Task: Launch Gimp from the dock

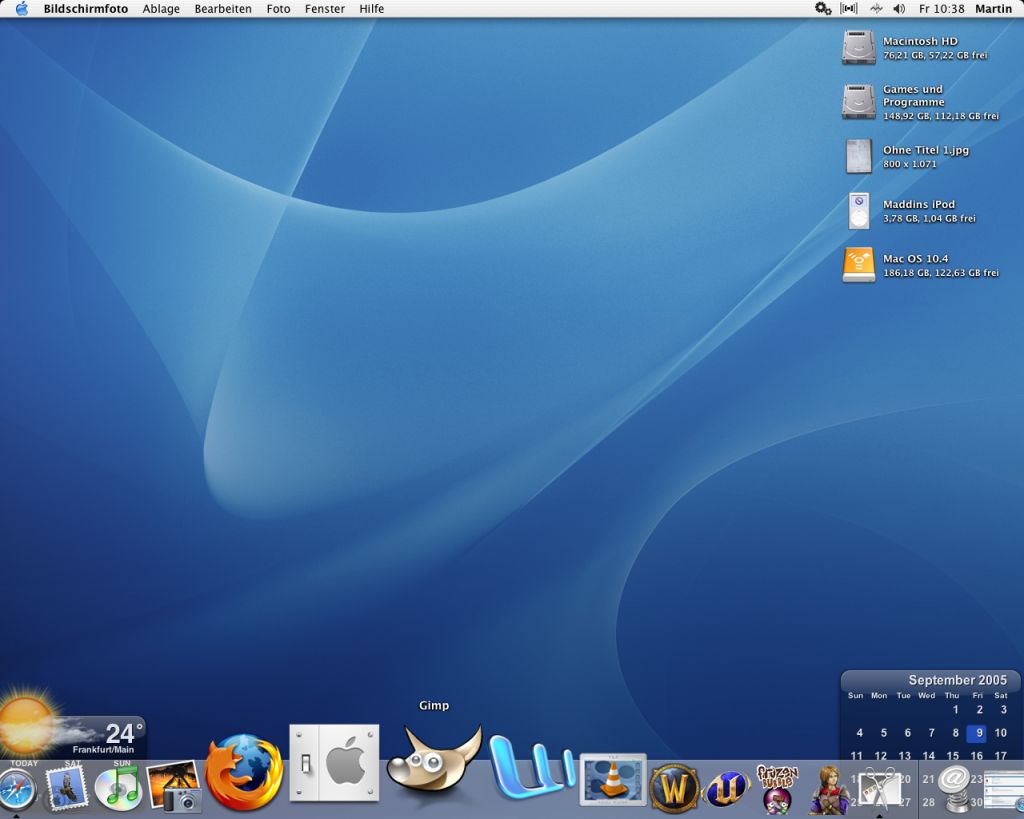Action: (x=434, y=763)
